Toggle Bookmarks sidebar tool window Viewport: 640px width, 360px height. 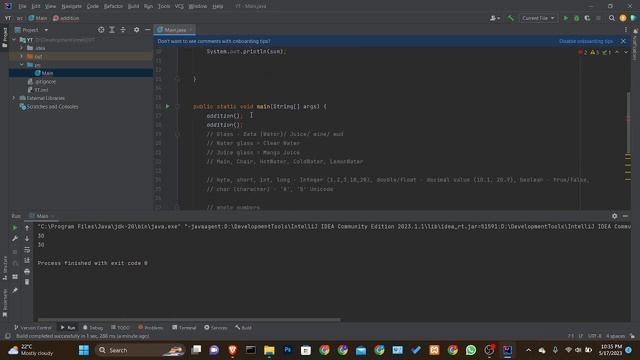[4, 303]
